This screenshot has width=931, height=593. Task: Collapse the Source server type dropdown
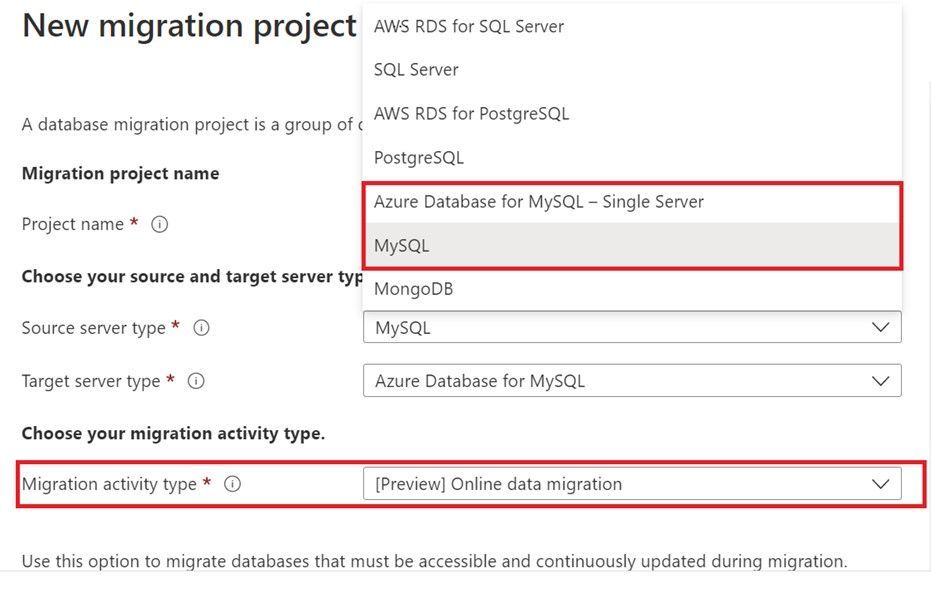click(x=880, y=327)
